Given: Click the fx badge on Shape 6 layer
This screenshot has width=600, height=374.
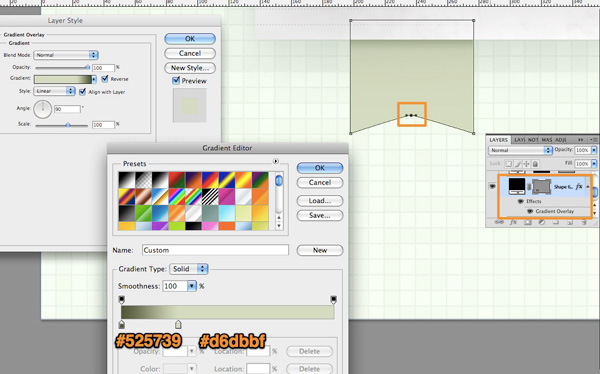Looking at the screenshot, I should coord(579,186).
